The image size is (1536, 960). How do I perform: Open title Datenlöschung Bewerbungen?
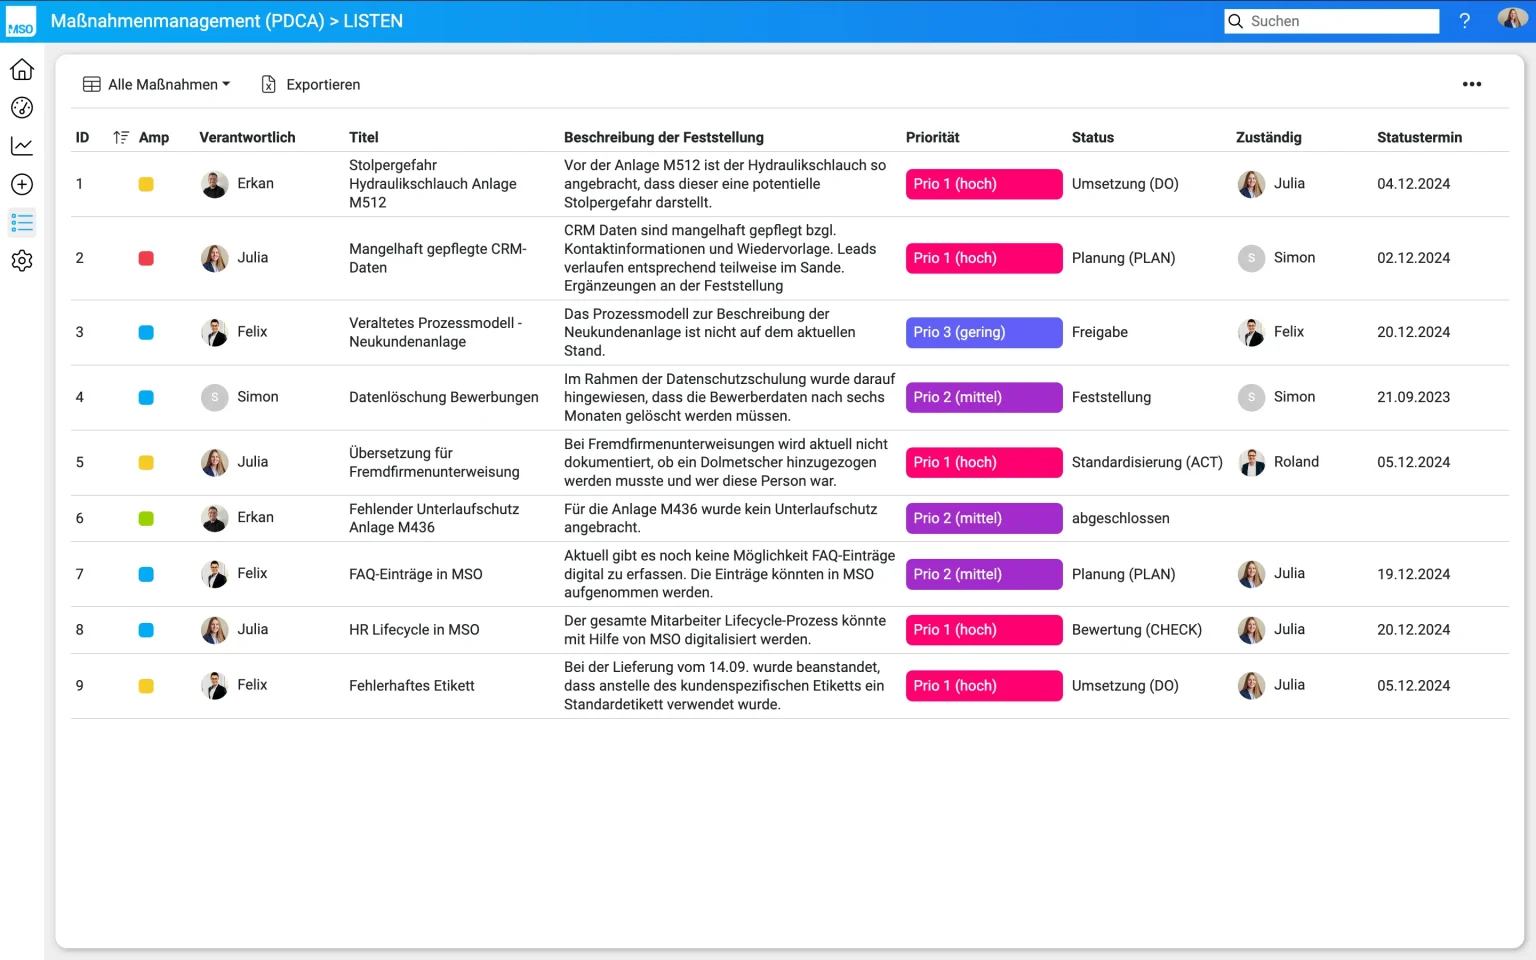(x=444, y=397)
